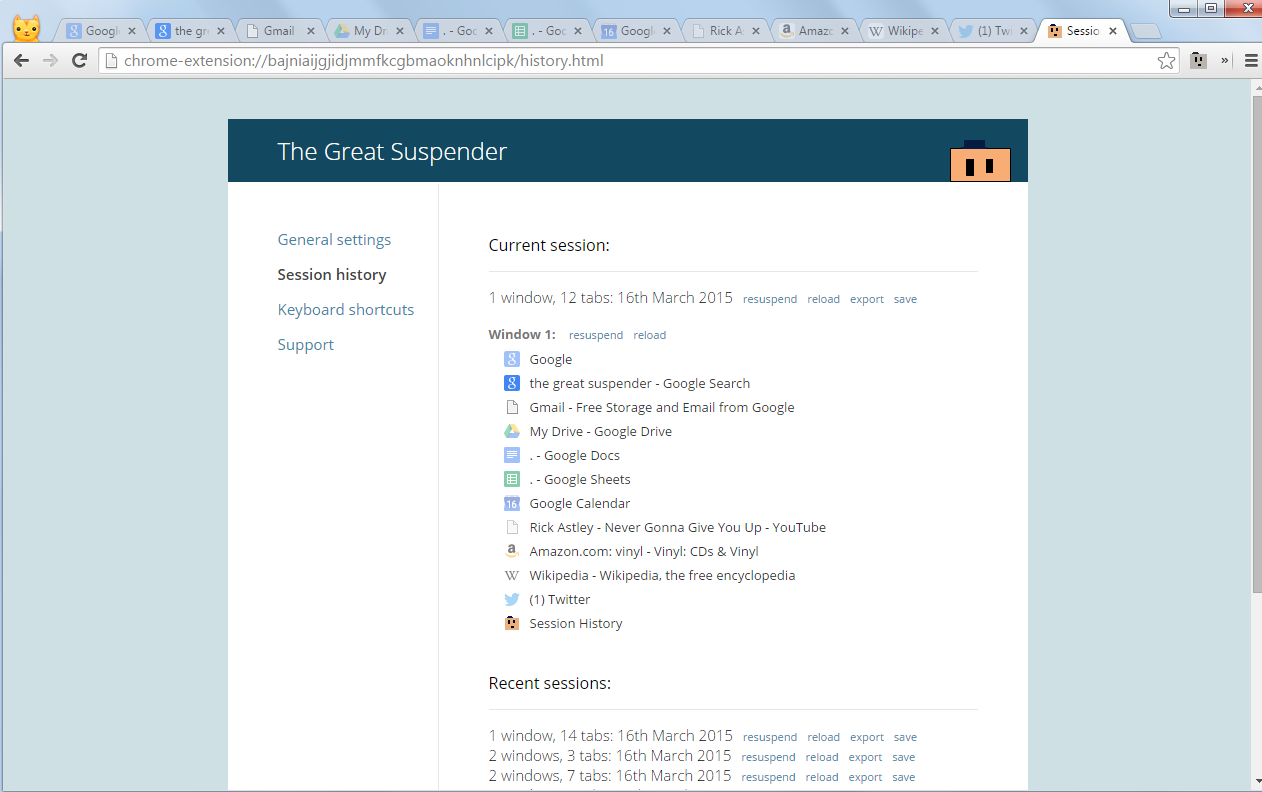Click the blank page icon next to Gmail
This screenshot has height=792, width=1262.
click(x=511, y=407)
